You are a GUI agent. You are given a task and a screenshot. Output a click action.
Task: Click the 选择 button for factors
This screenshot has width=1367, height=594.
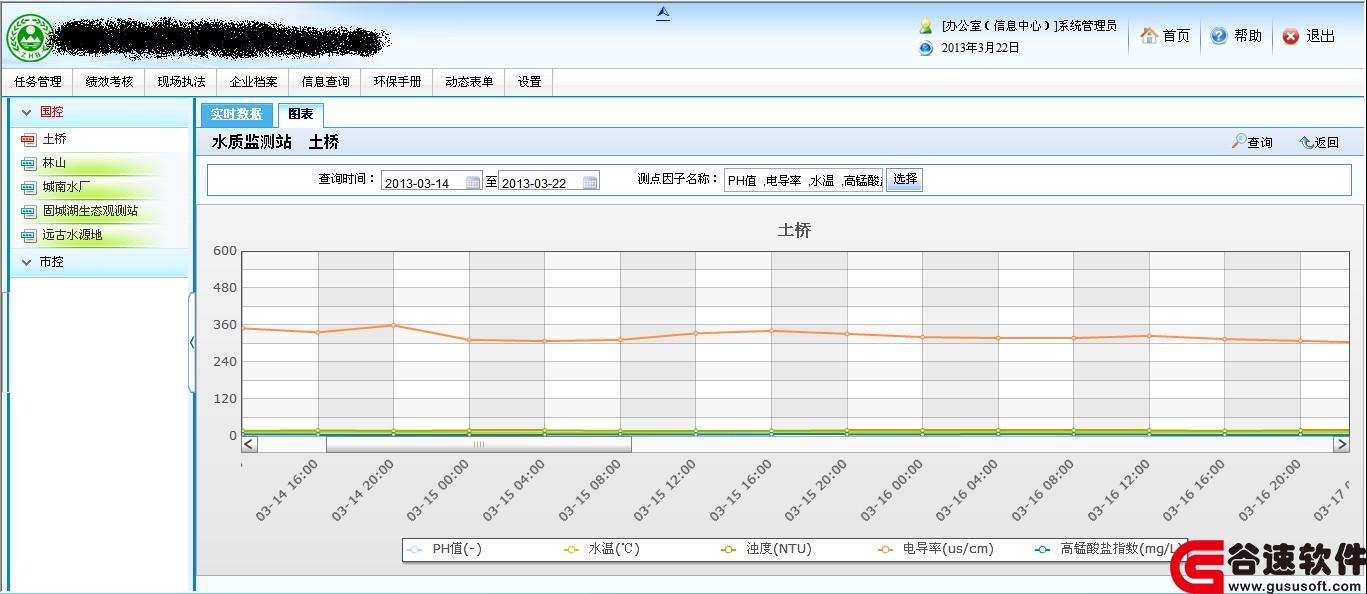[905, 180]
